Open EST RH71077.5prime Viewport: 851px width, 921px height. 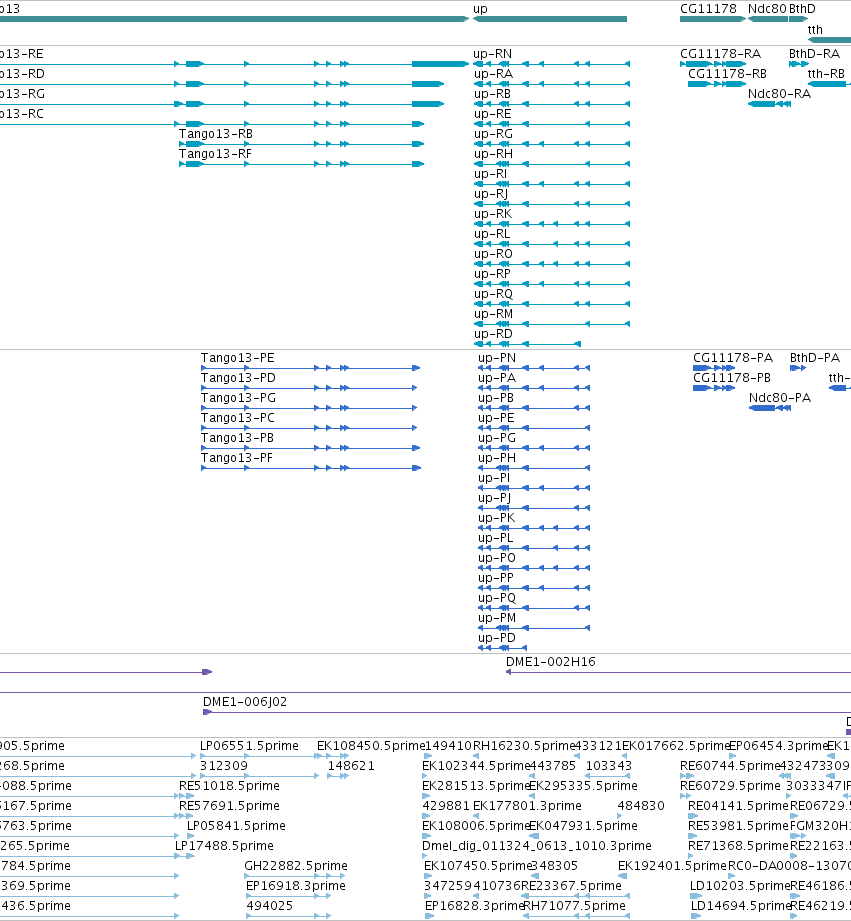tap(574, 906)
